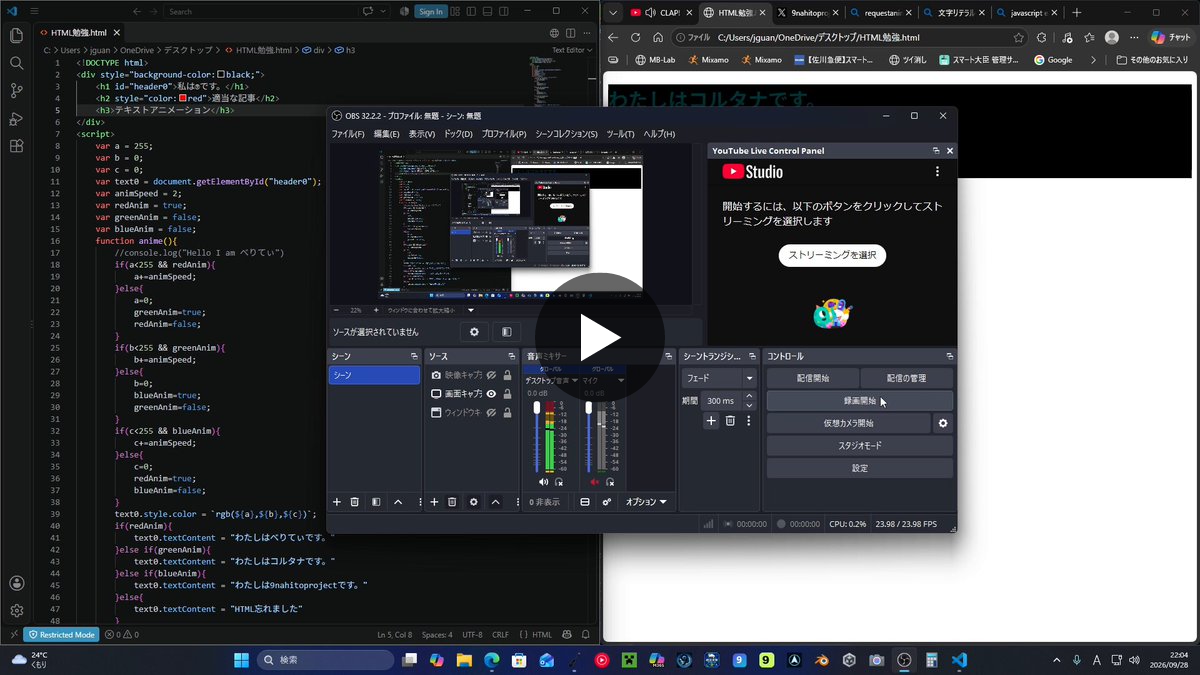Viewport: 1200px width, 675px height.
Task: Add a new source with plus icon
Action: pyautogui.click(x=434, y=502)
